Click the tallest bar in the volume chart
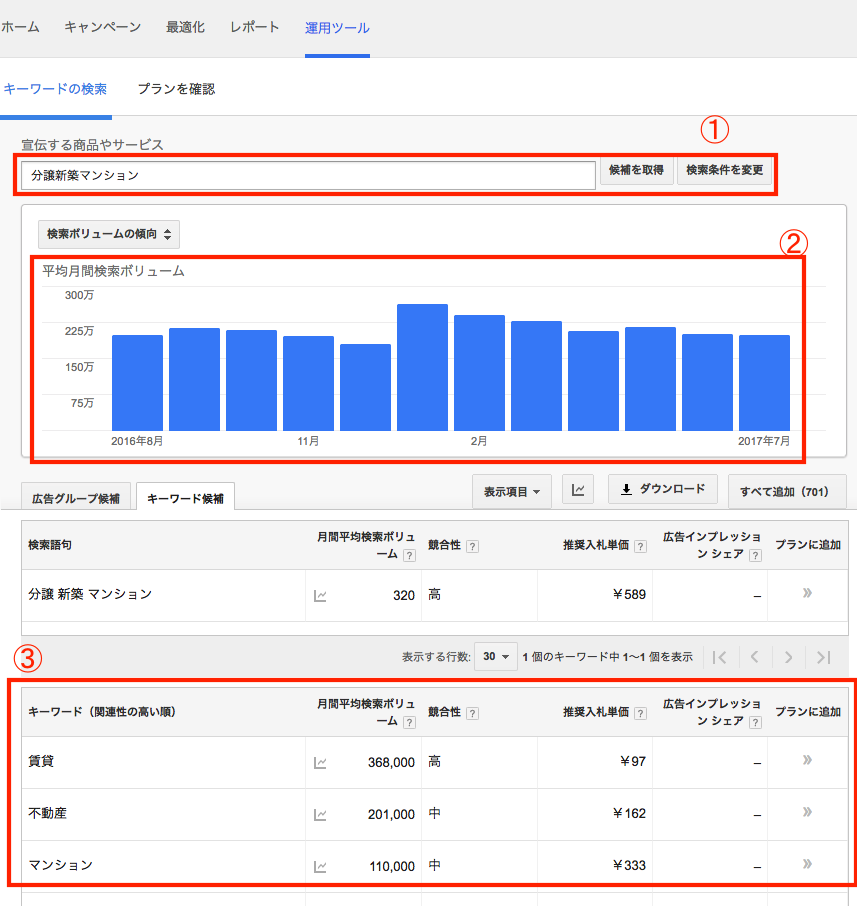Screen dimensions: 857x906 point(422,367)
